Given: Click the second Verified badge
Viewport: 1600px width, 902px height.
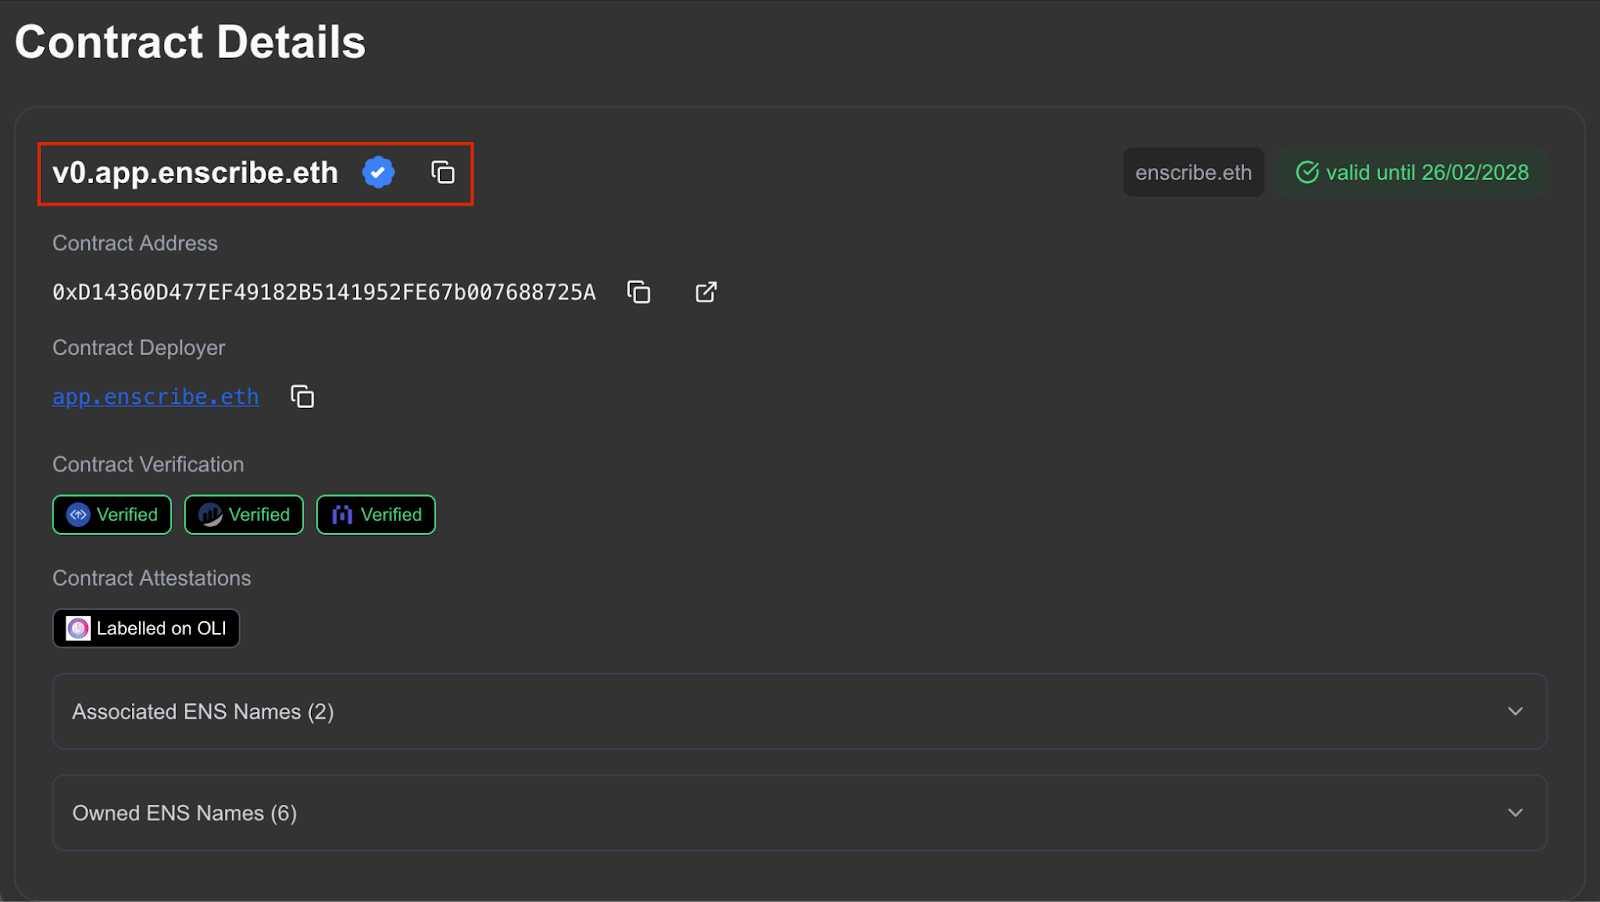Looking at the screenshot, I should point(244,515).
